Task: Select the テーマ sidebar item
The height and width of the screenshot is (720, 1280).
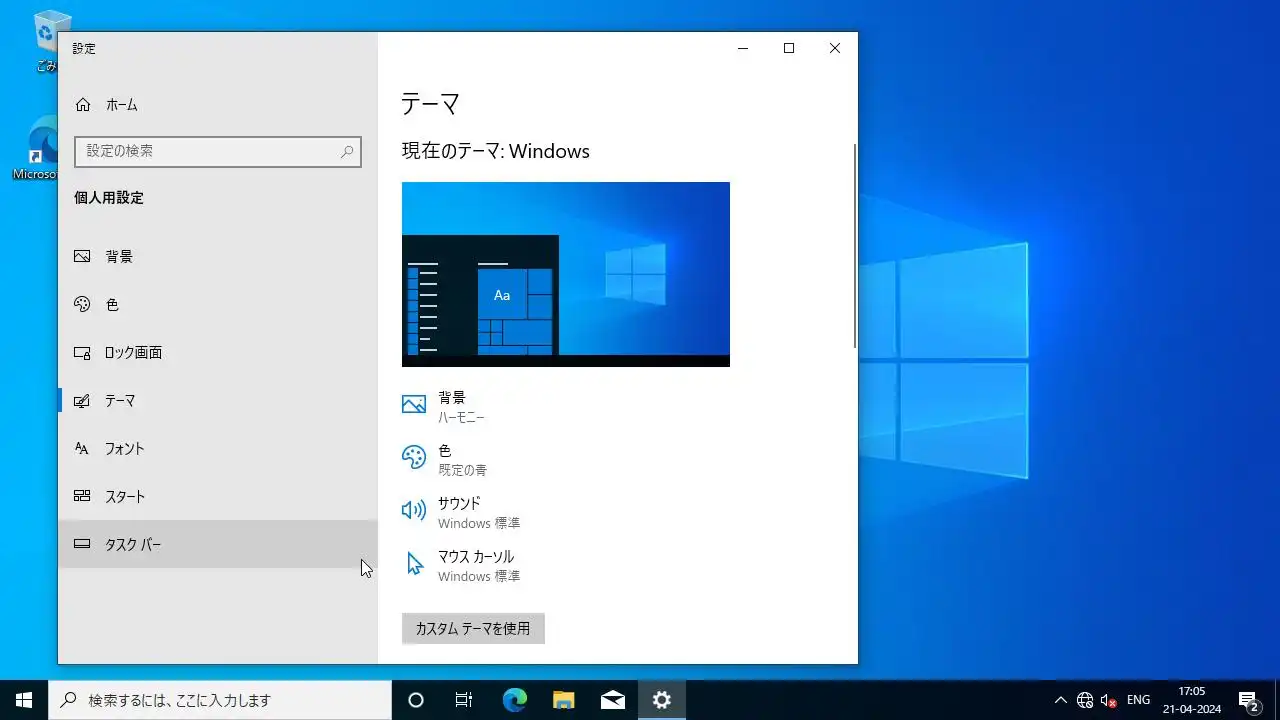Action: tap(218, 401)
